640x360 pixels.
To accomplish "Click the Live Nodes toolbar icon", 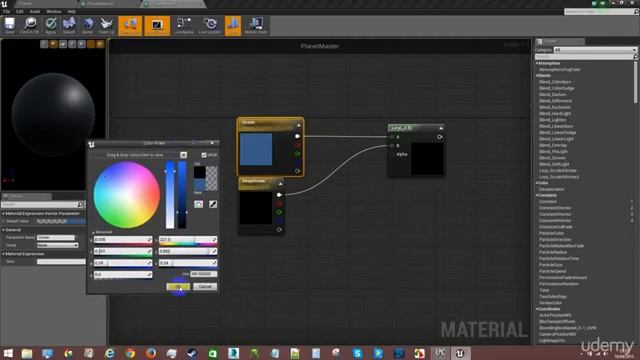I will pyautogui.click(x=183, y=25).
